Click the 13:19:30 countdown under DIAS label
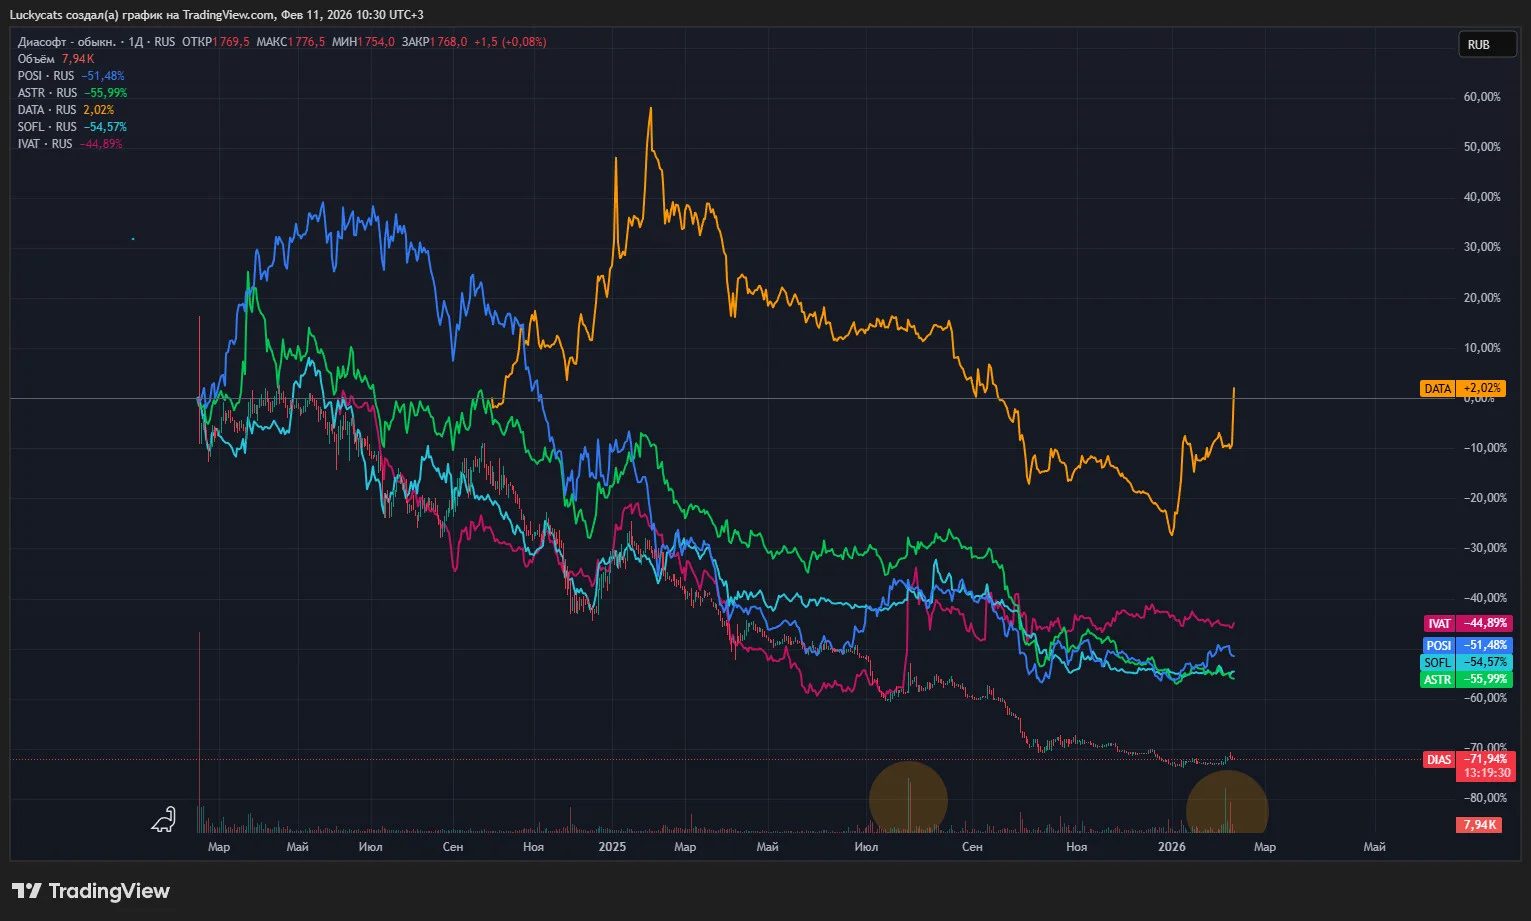Image resolution: width=1531 pixels, height=921 pixels. (x=1487, y=774)
